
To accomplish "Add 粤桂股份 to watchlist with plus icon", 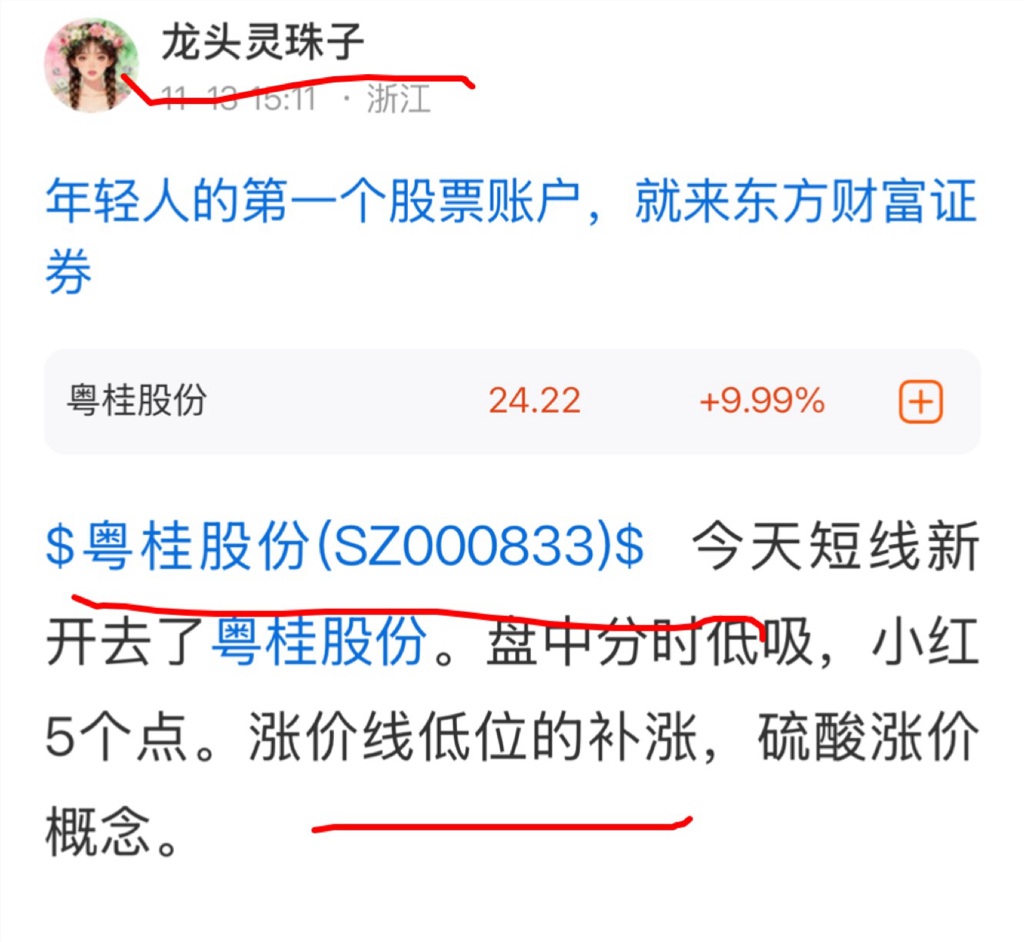I will click(921, 401).
